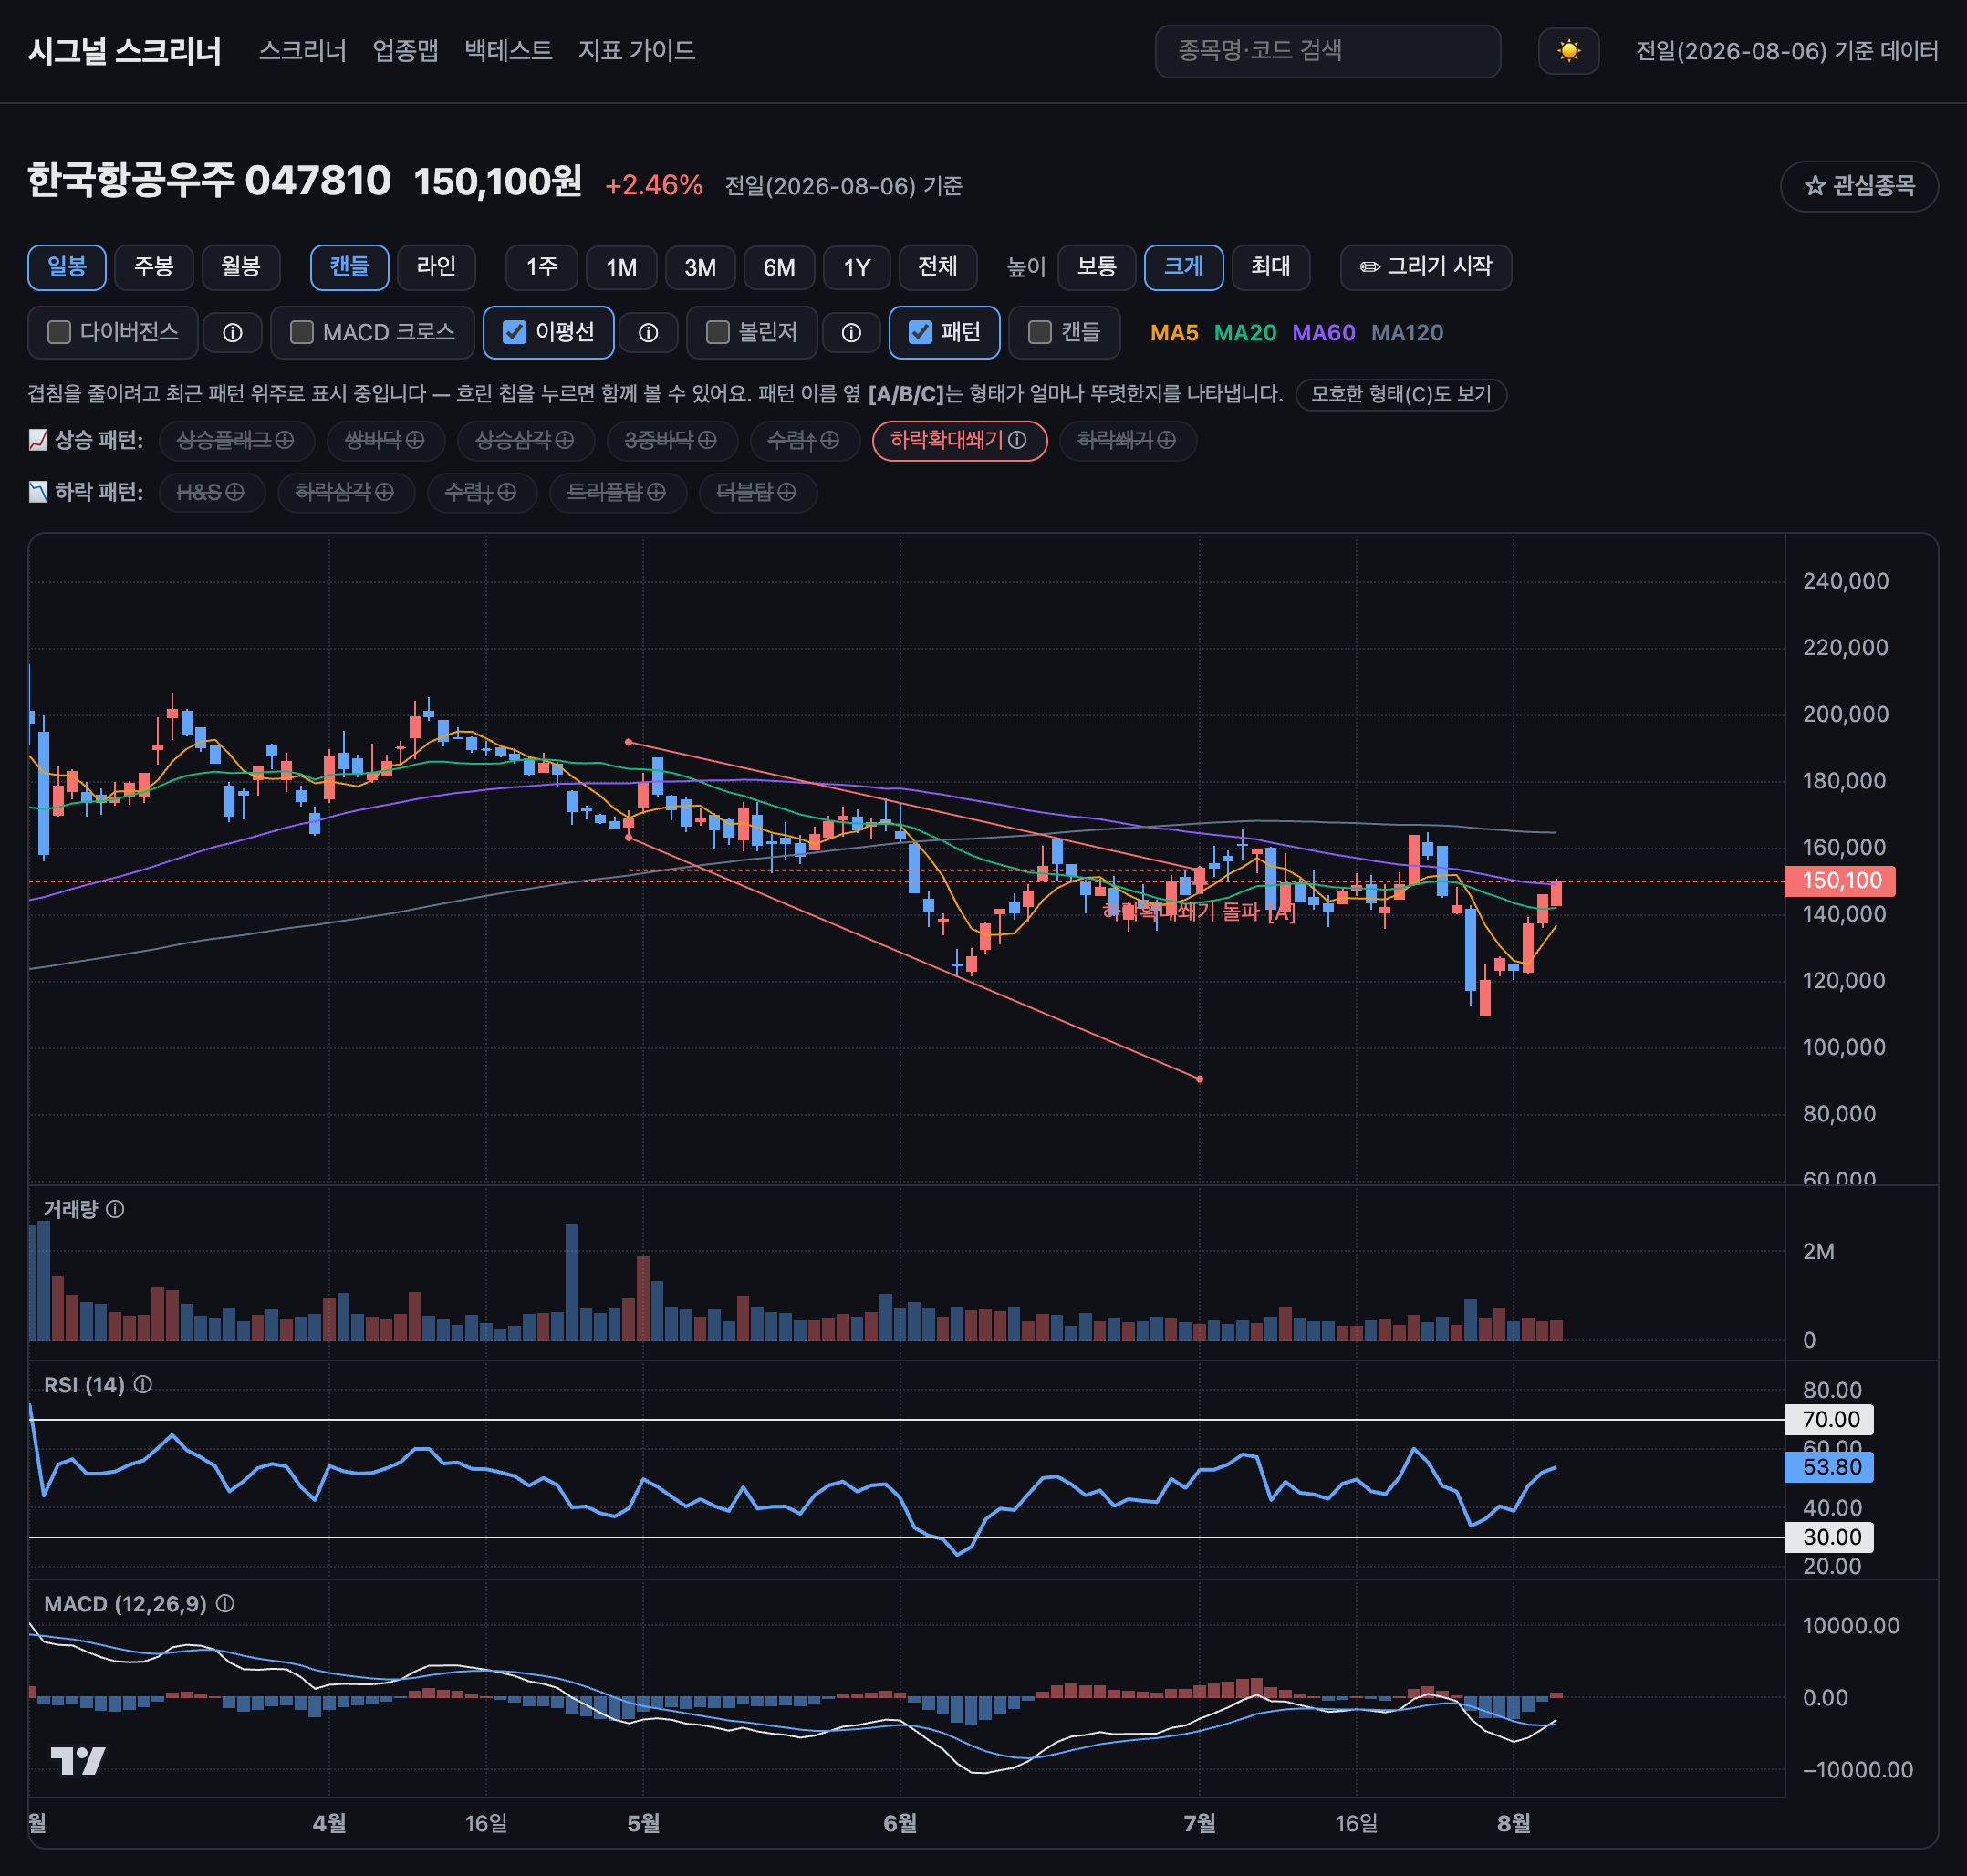Enable the 캔들 pattern checkbox next to 패턴
Screen dimensions: 1967x1876
click(1040, 332)
